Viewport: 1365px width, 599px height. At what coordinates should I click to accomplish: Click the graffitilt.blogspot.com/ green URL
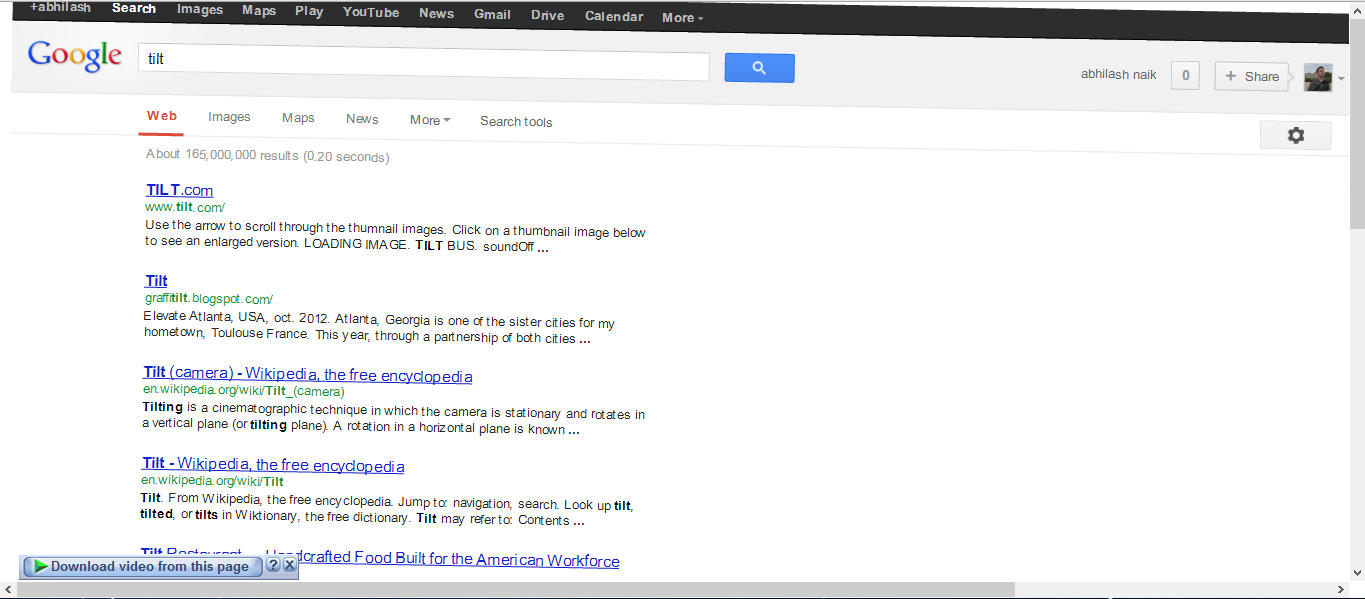pyautogui.click(x=208, y=299)
